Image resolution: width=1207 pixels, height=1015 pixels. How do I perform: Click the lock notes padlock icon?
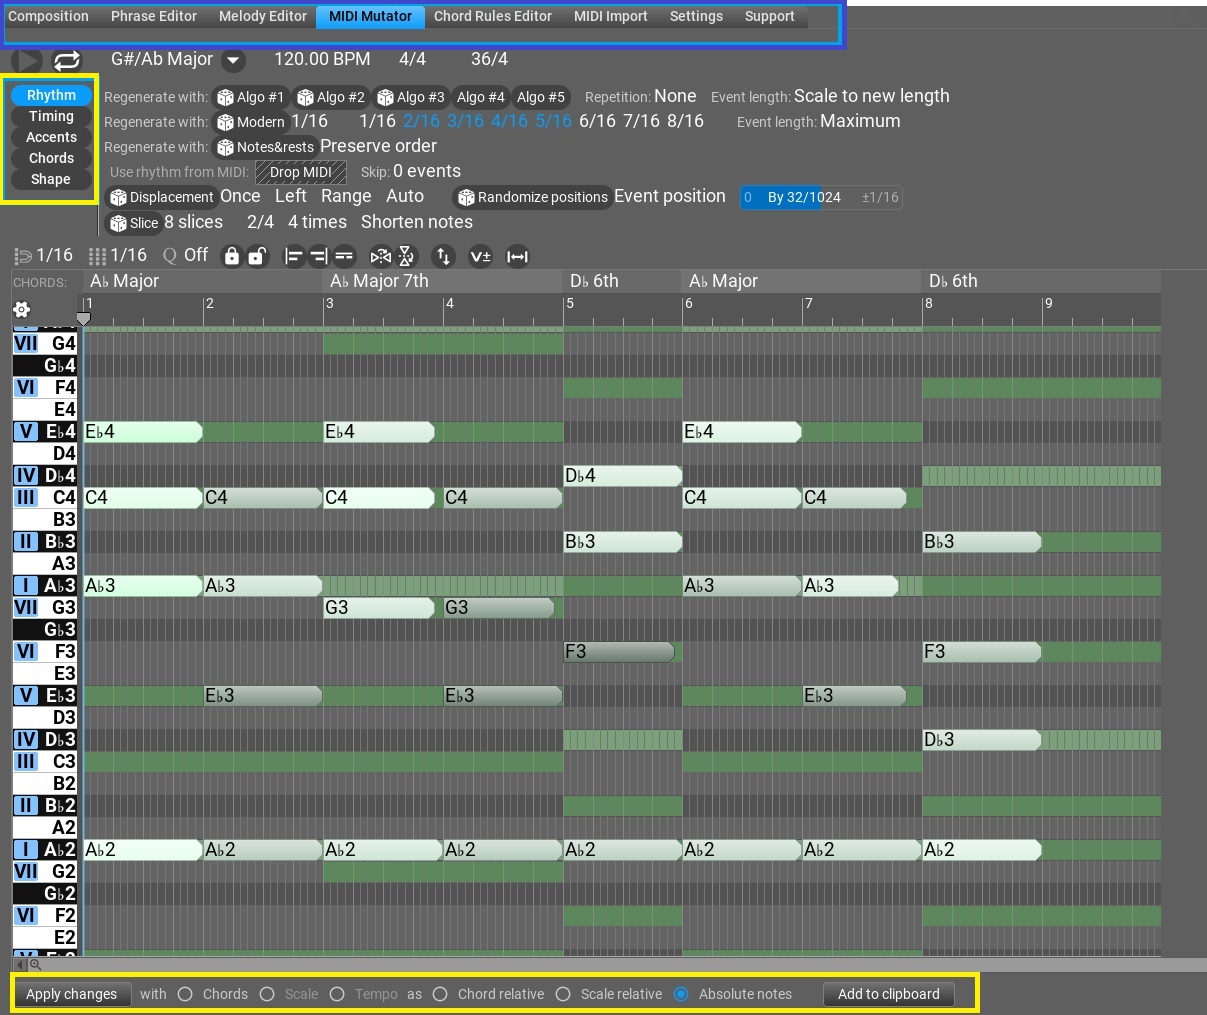coord(232,256)
